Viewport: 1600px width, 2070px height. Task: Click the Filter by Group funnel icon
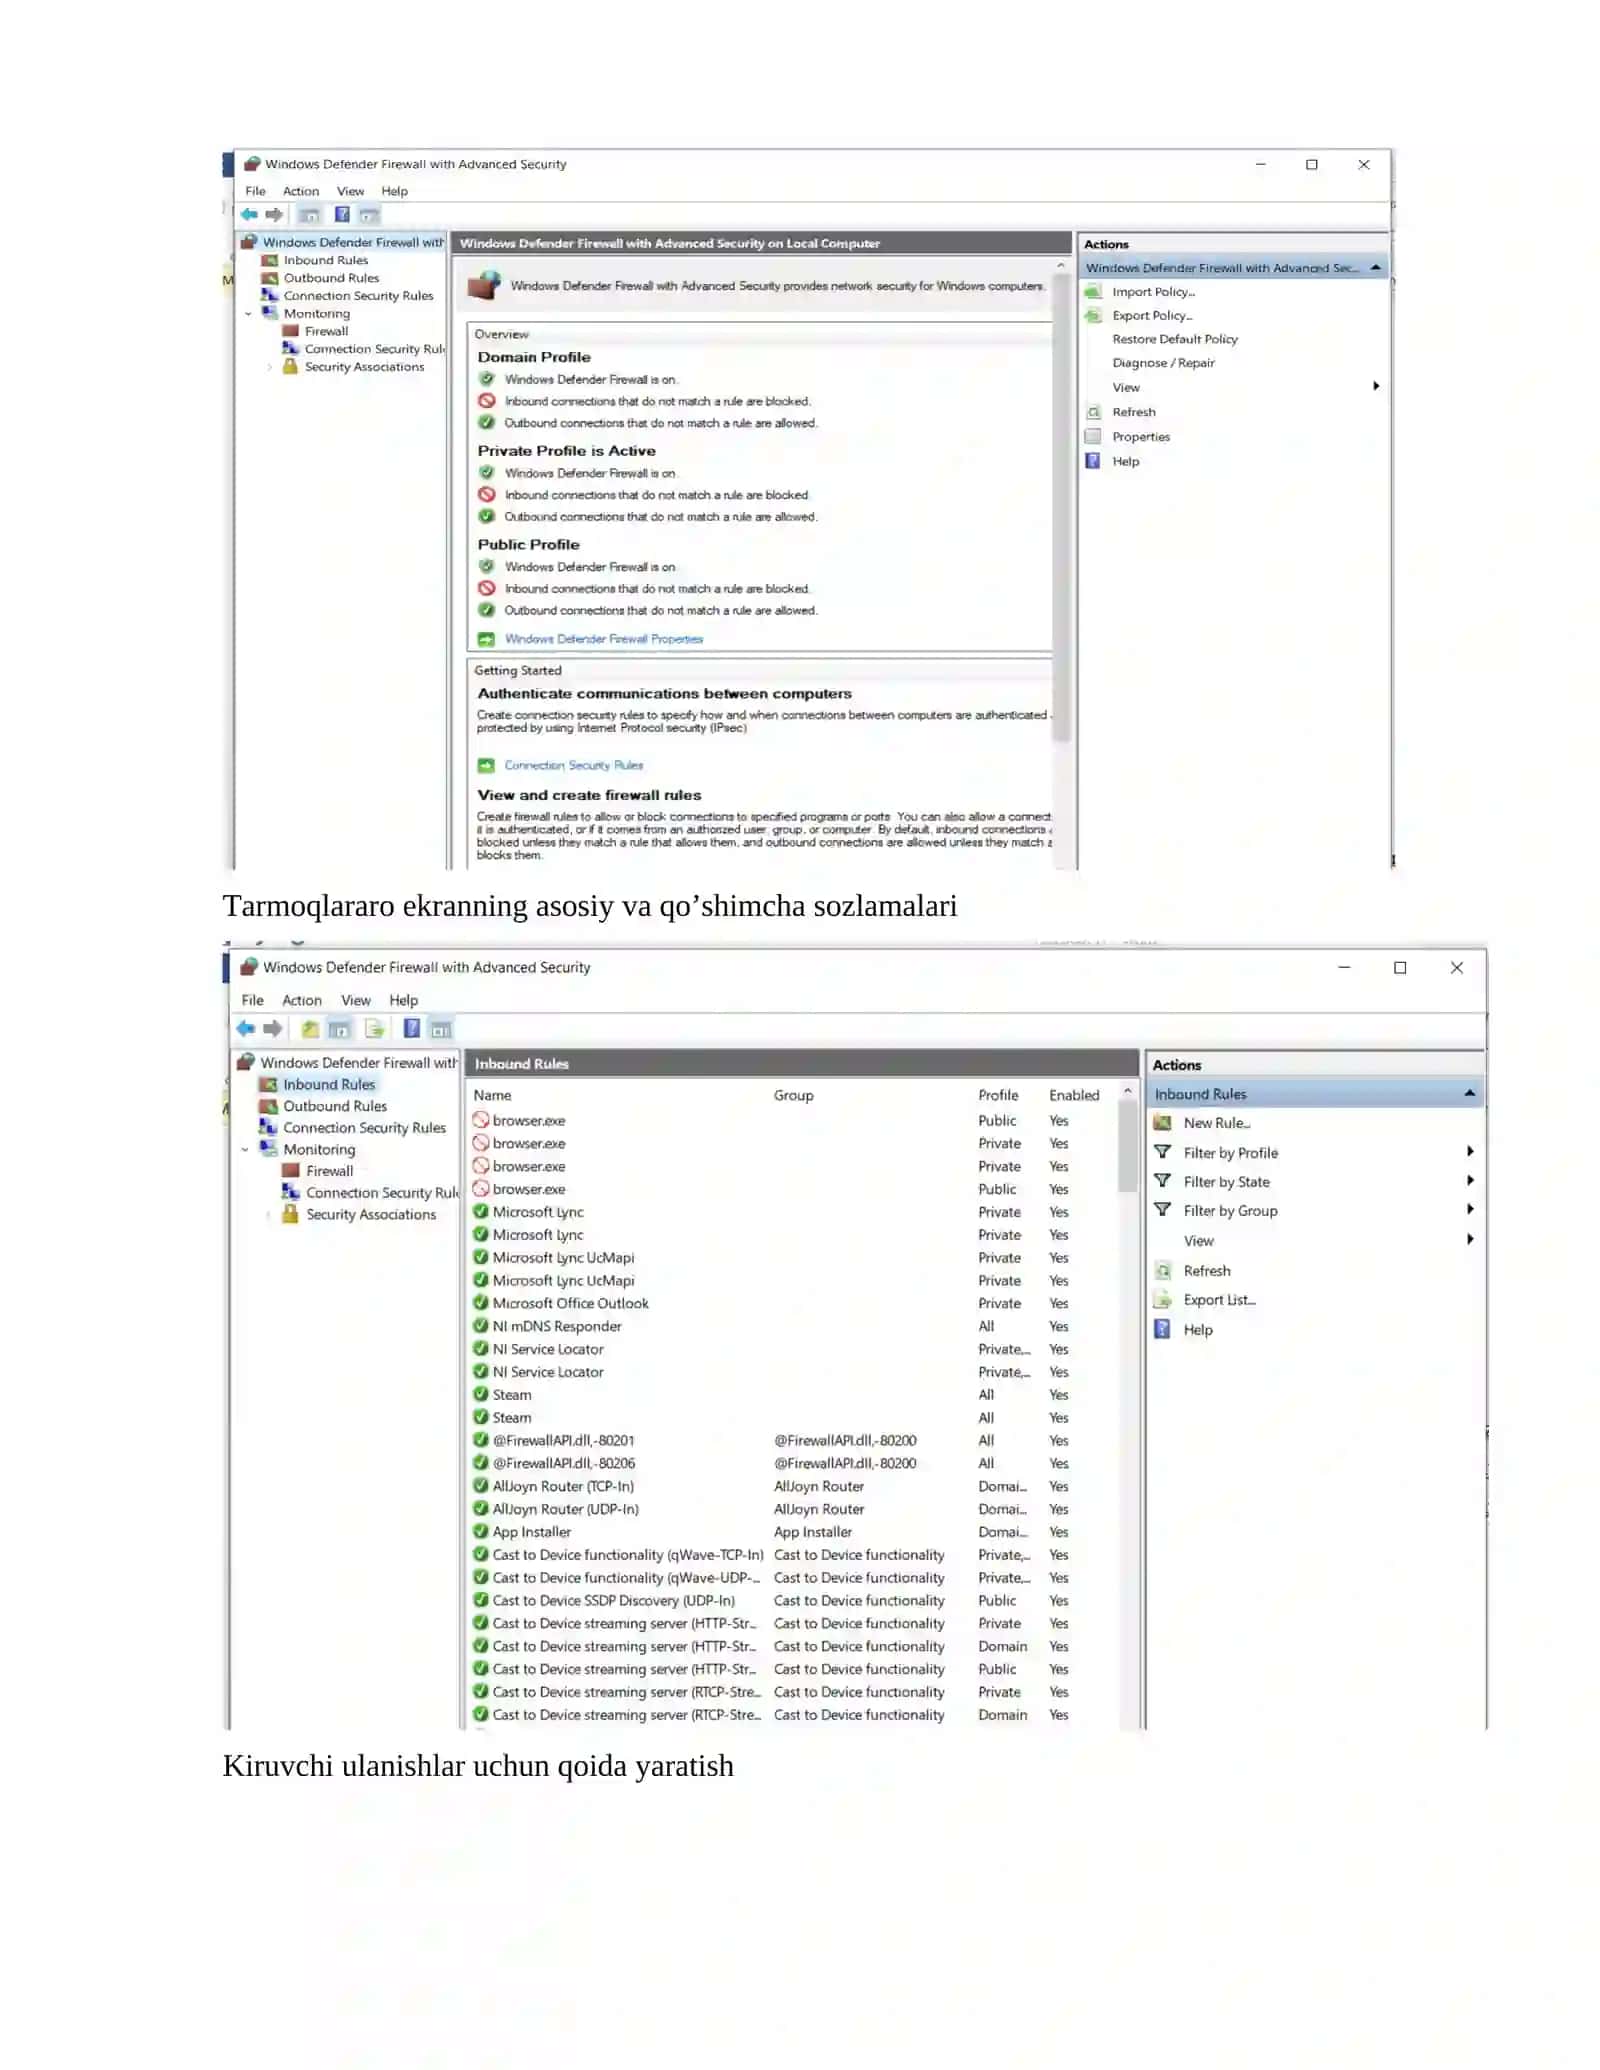pos(1162,1210)
